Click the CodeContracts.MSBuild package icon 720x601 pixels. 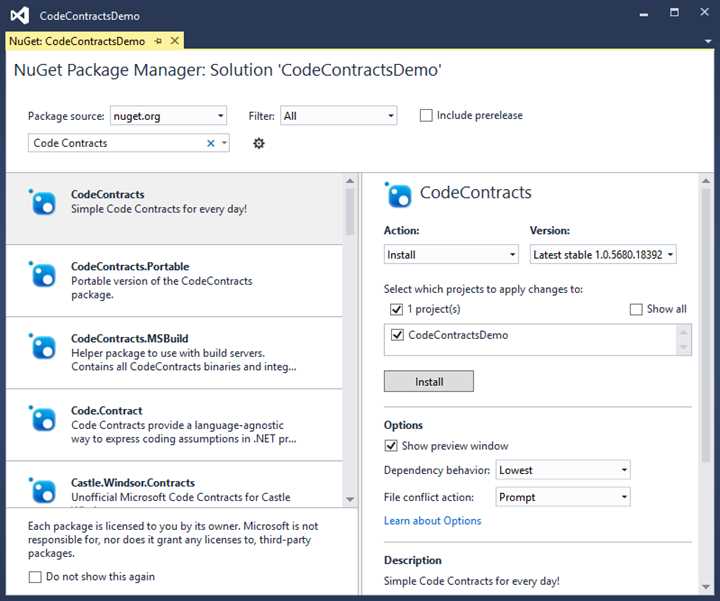[43, 346]
